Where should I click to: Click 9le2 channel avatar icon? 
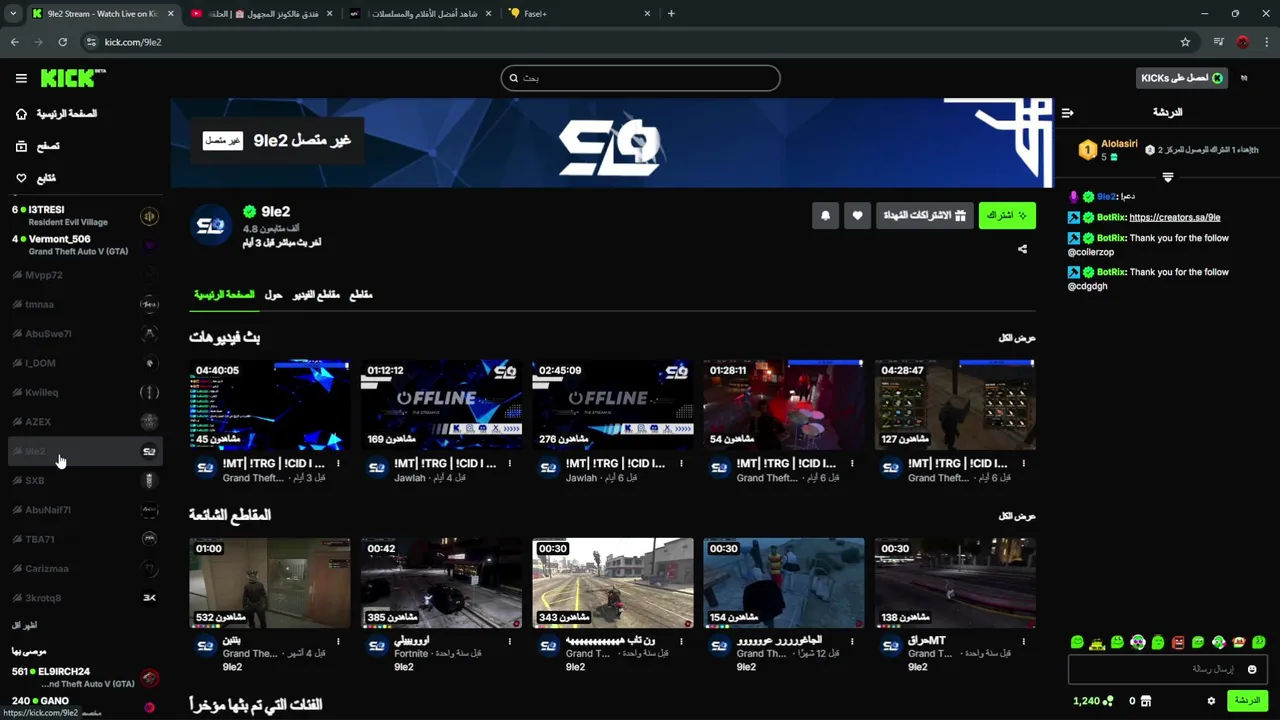pyautogui.click(x=211, y=225)
